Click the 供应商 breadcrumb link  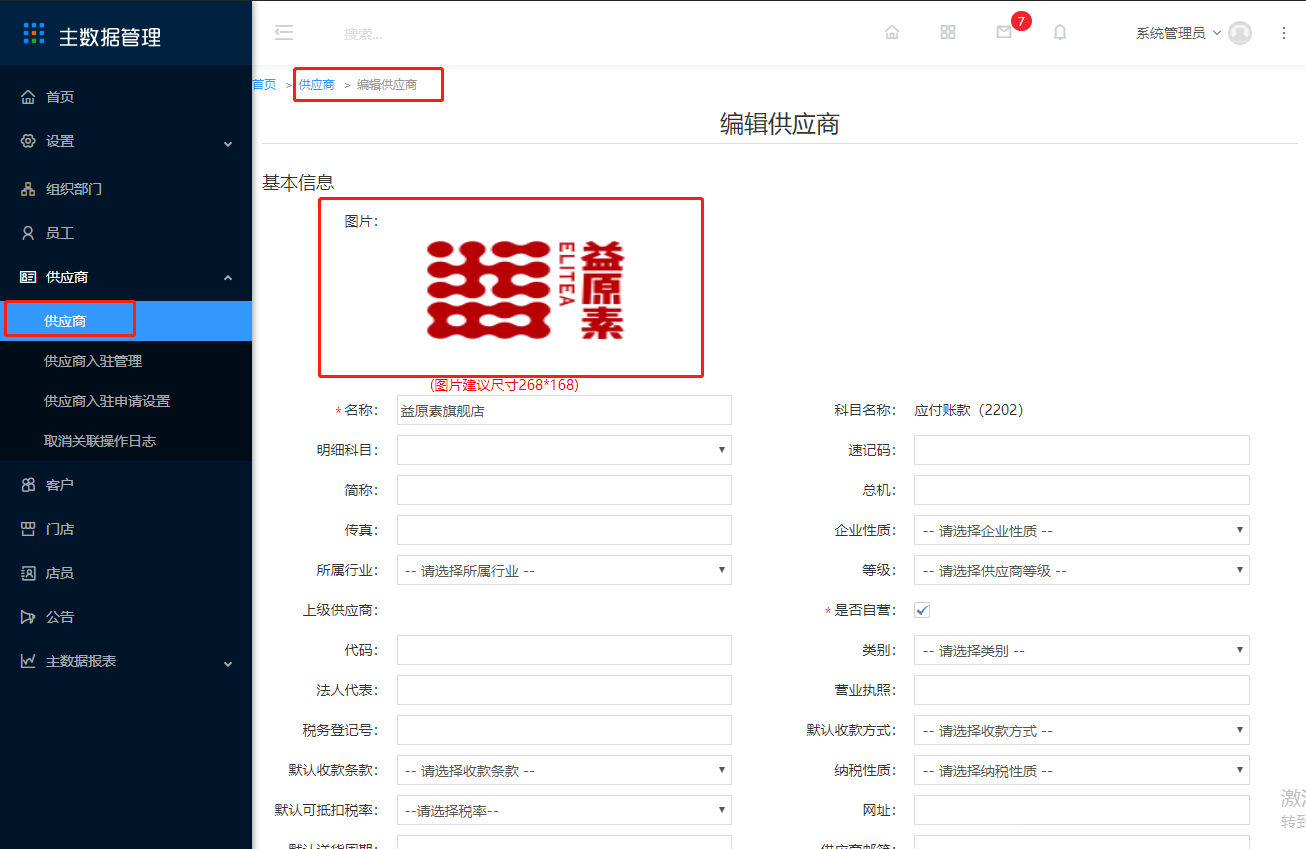[x=317, y=85]
